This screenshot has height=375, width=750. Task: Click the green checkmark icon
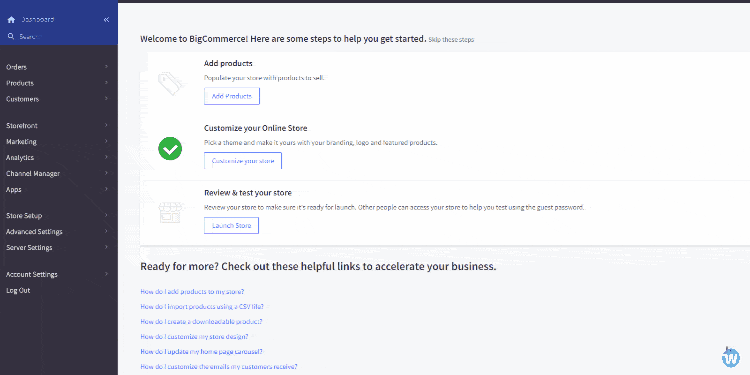tap(170, 148)
